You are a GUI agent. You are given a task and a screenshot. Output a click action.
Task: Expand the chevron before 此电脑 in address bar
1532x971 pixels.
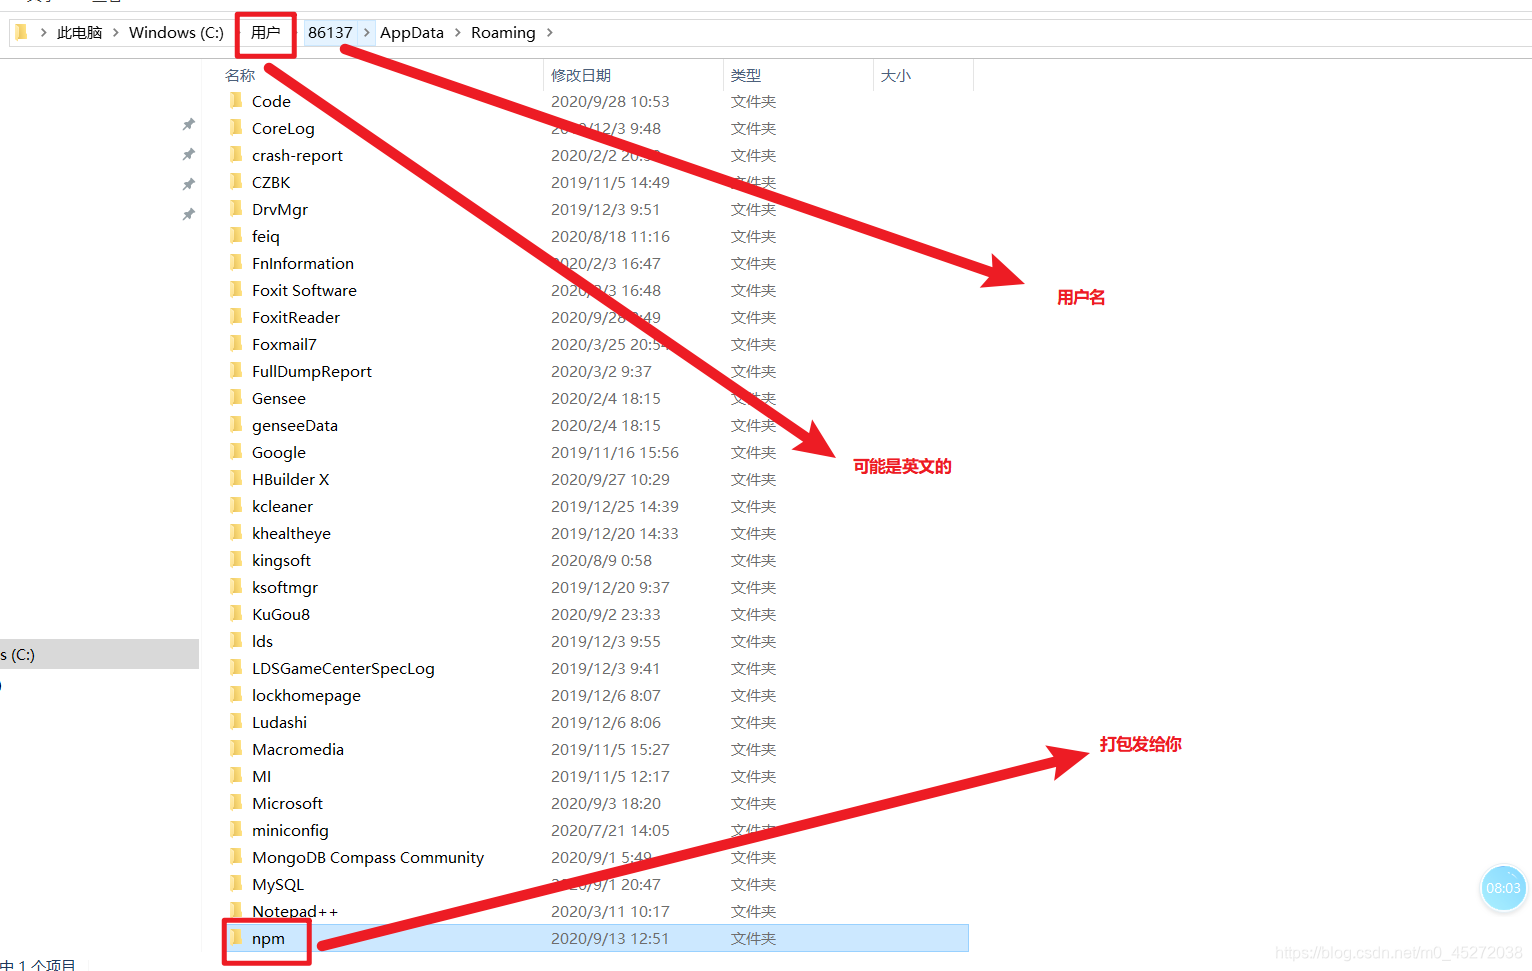coord(43,33)
